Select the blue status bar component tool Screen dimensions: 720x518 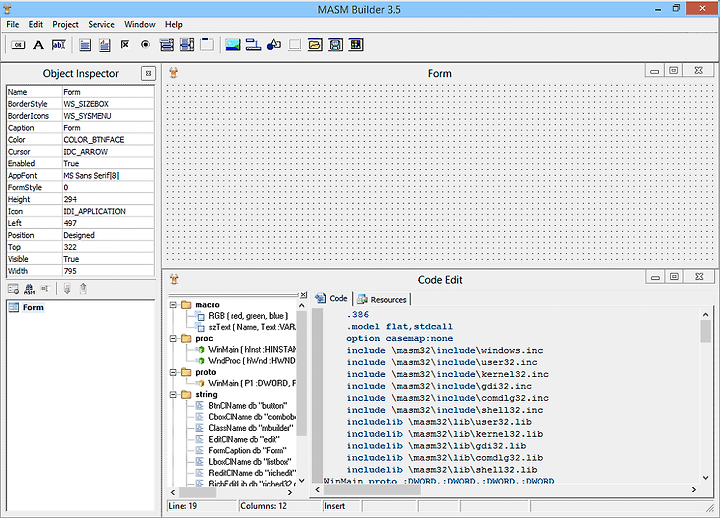click(x=253, y=45)
